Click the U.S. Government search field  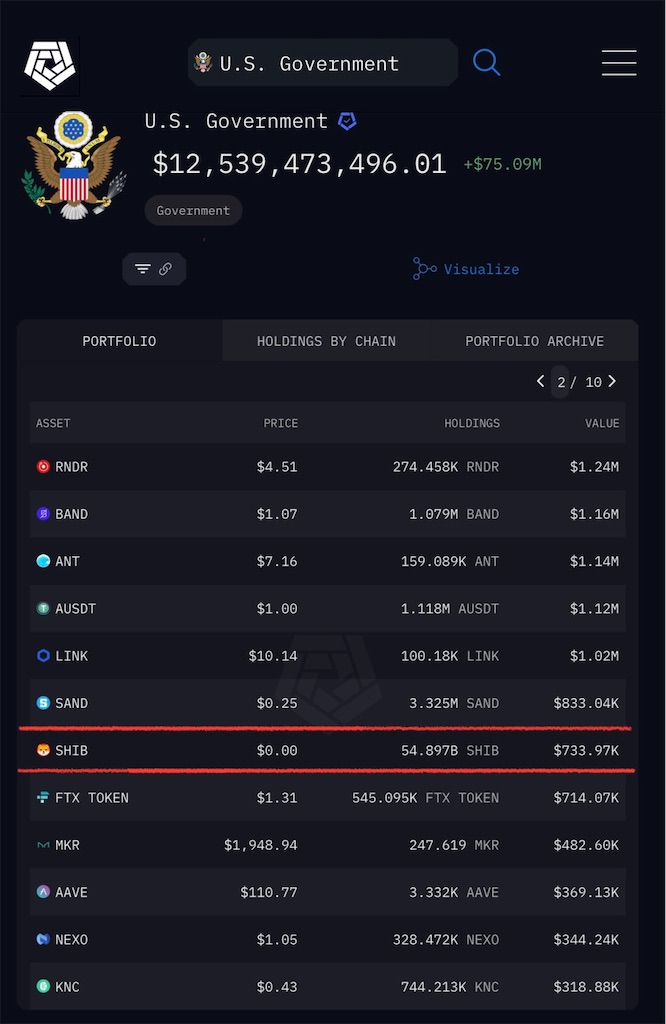(x=323, y=63)
